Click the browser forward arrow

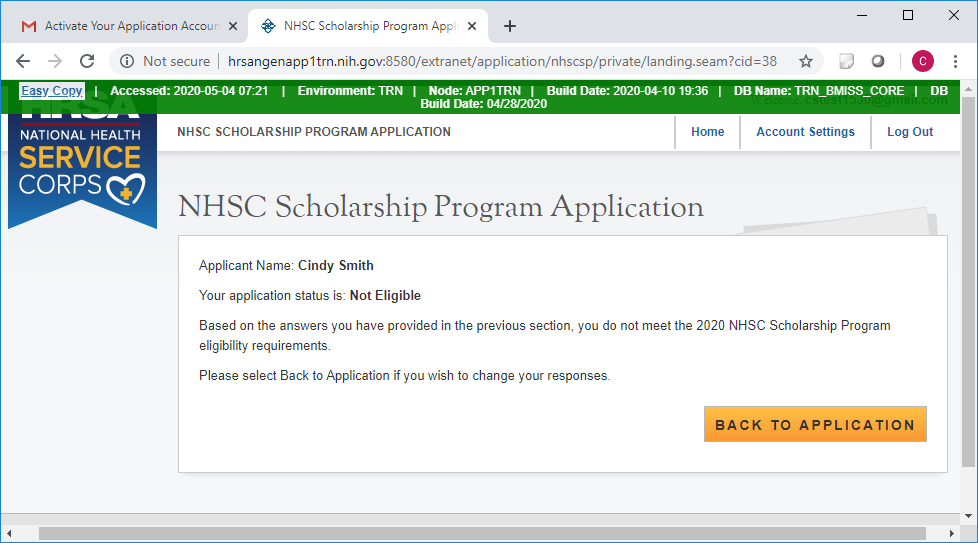[x=55, y=61]
